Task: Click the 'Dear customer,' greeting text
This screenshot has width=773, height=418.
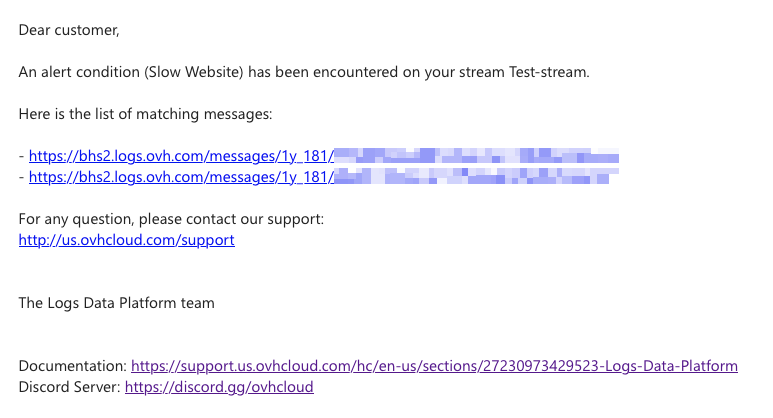Action: (69, 30)
